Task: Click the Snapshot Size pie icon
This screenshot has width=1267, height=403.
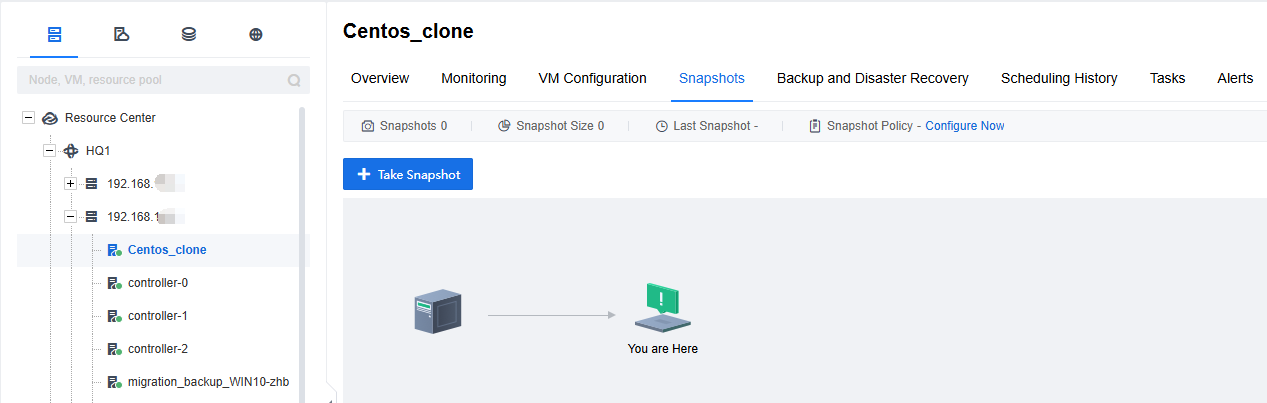Action: tap(505, 126)
